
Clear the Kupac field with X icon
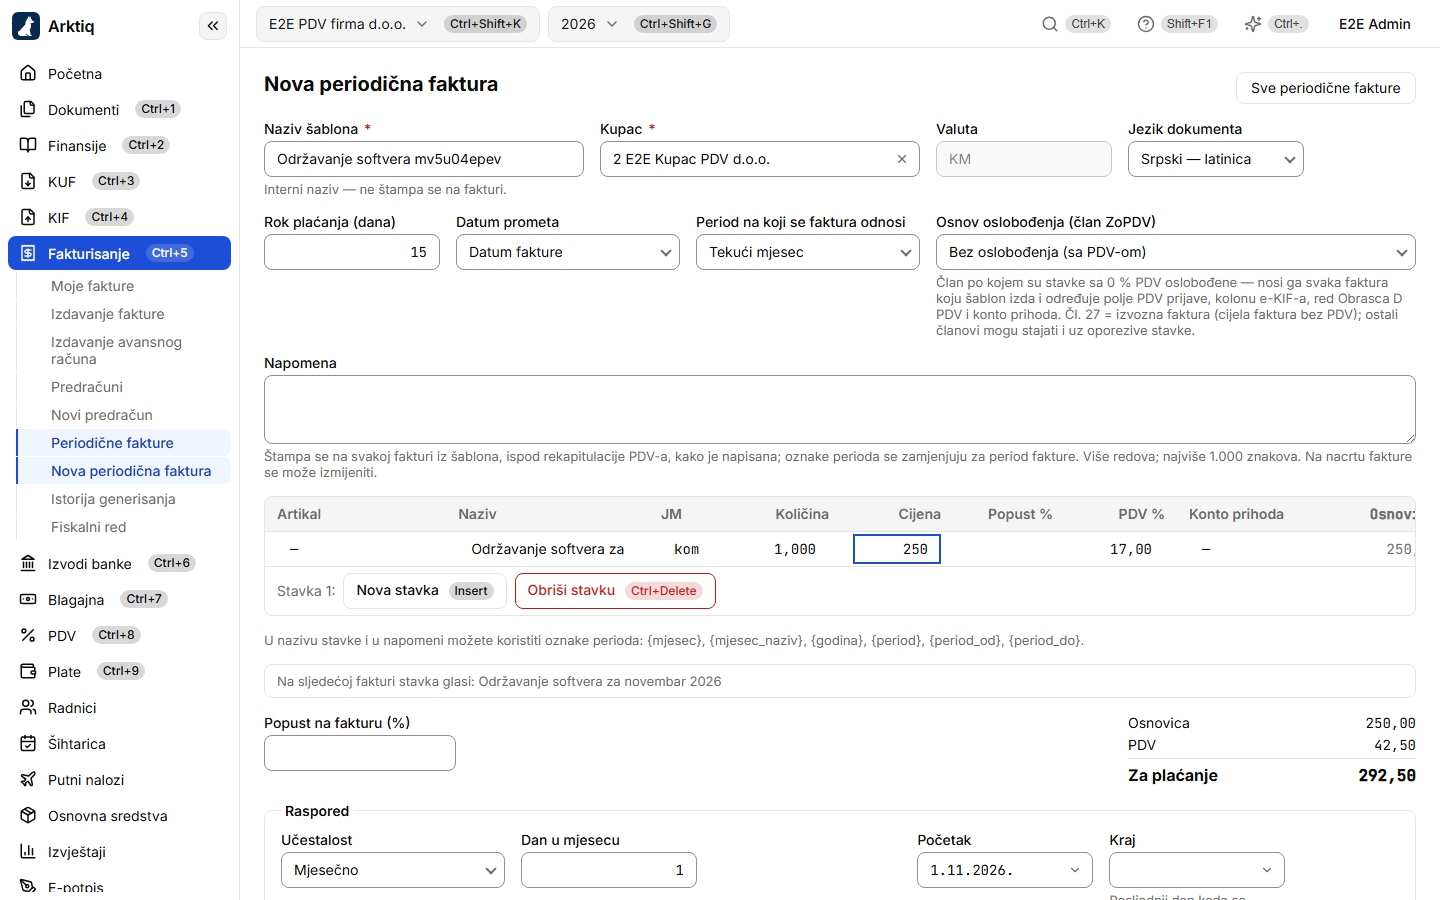tap(902, 159)
